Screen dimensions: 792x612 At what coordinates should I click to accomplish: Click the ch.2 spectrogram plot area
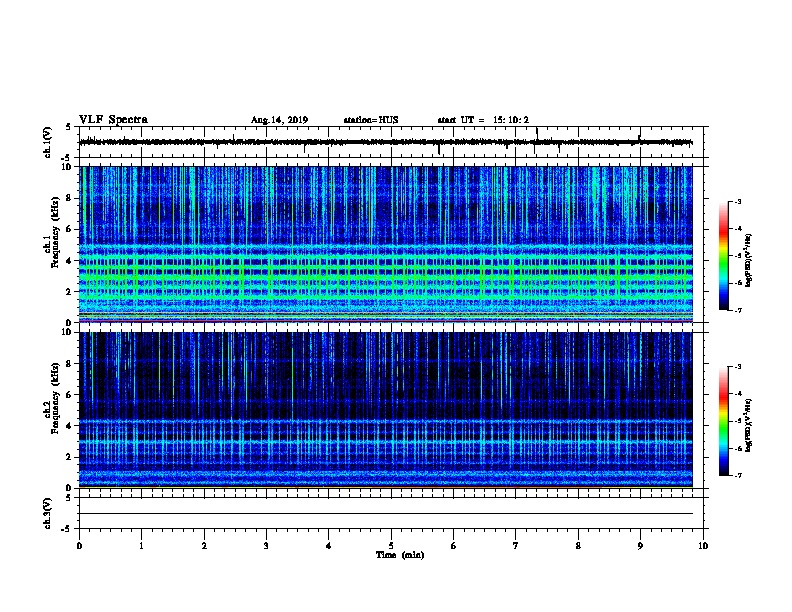pyautogui.click(x=386, y=410)
